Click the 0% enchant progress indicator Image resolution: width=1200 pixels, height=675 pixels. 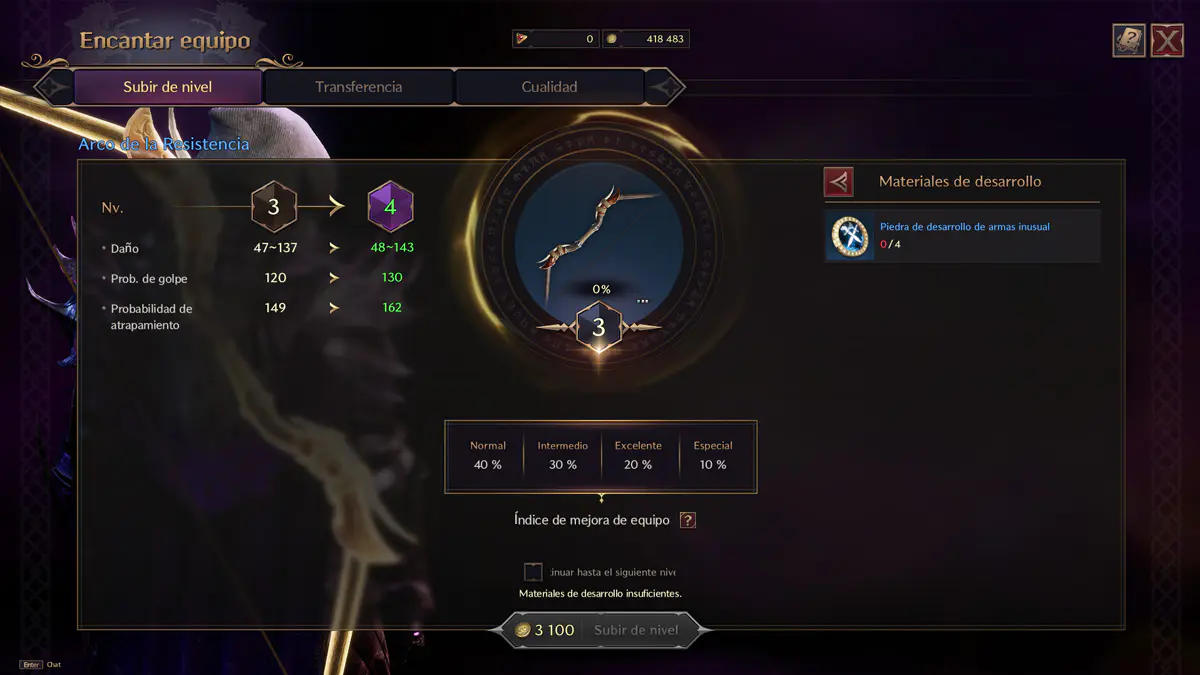(x=601, y=289)
